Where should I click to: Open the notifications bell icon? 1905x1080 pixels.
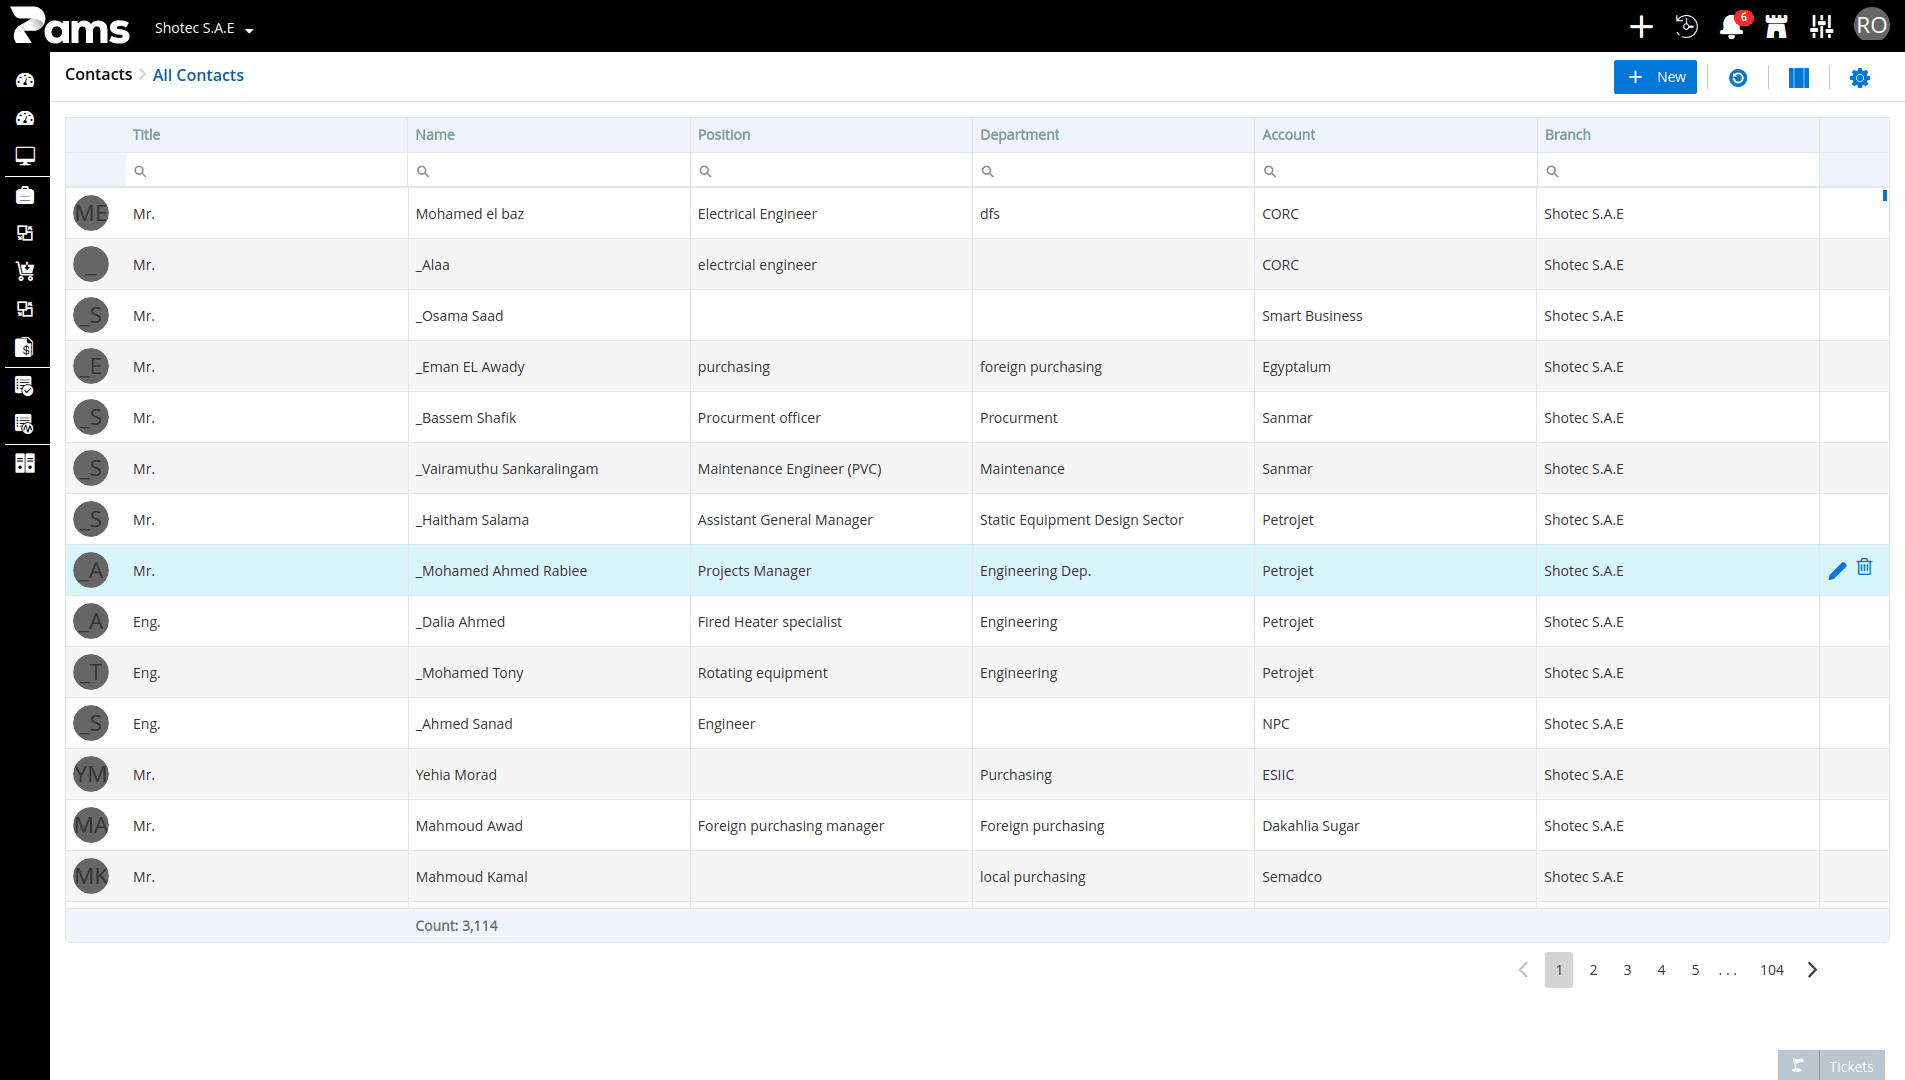[x=1731, y=27]
